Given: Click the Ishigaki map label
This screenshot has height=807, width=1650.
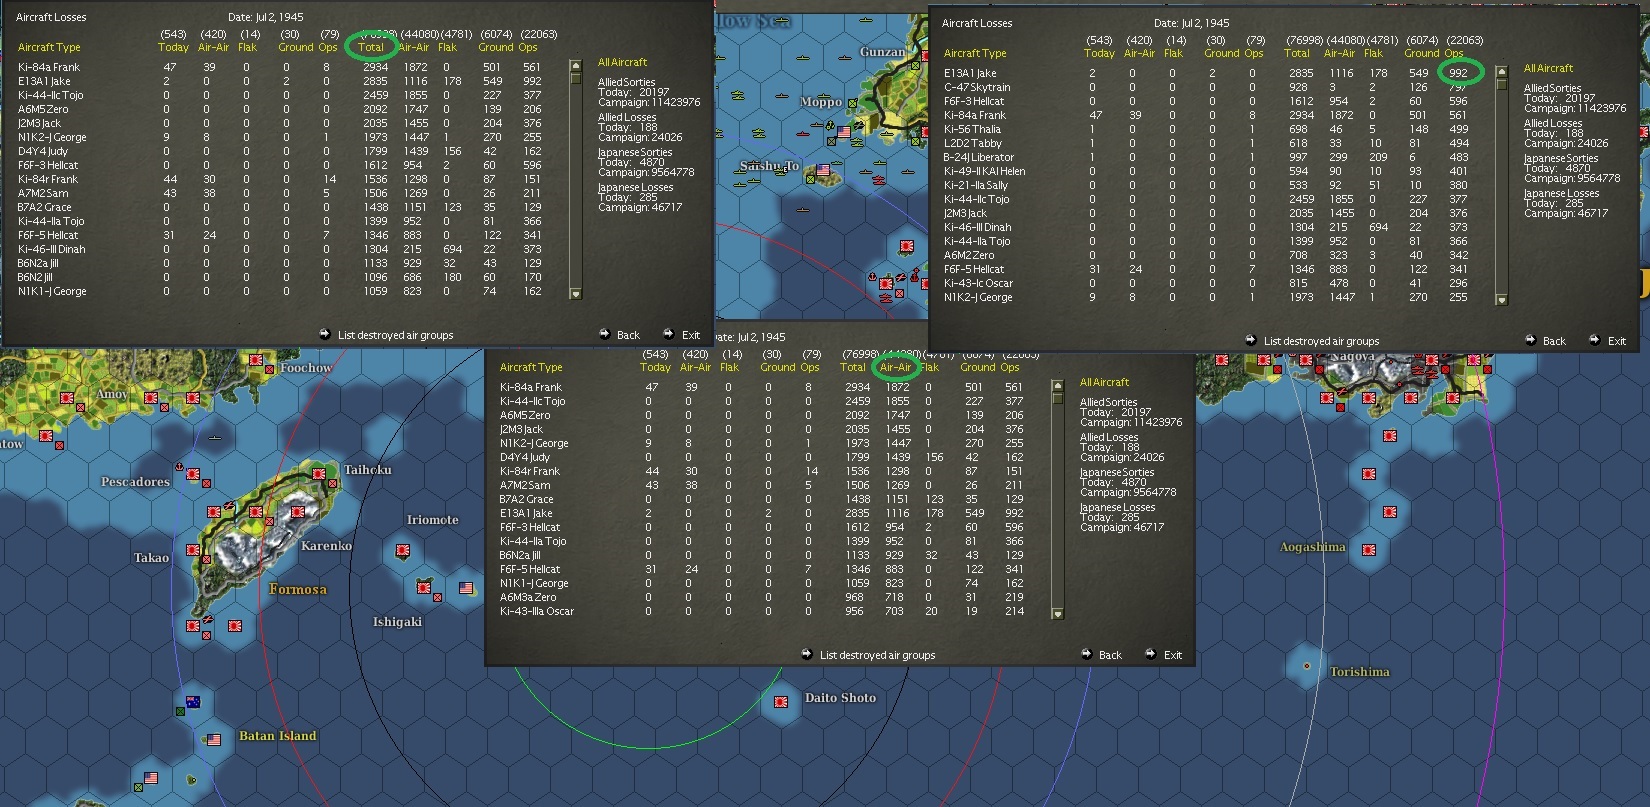Looking at the screenshot, I should (397, 622).
